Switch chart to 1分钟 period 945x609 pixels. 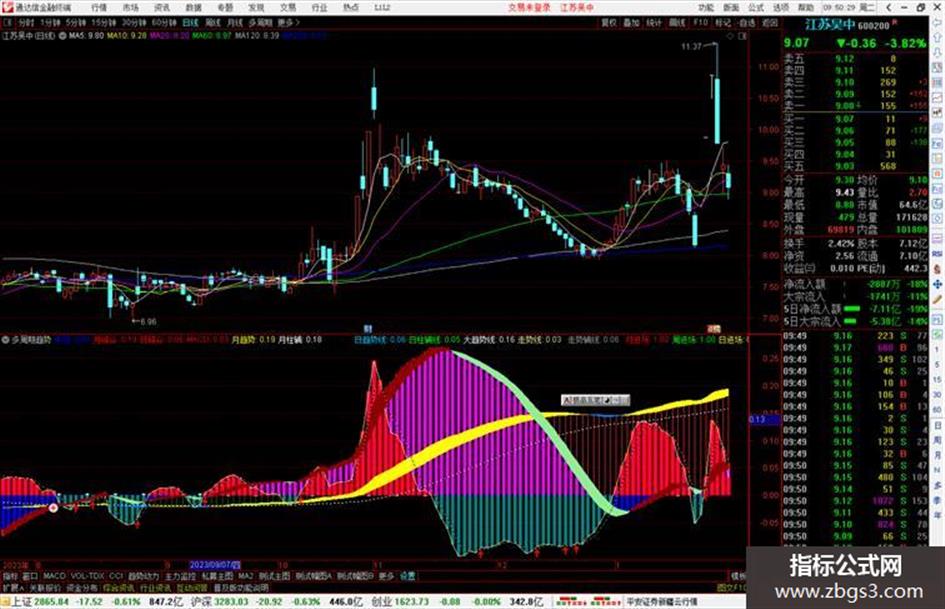50,22
